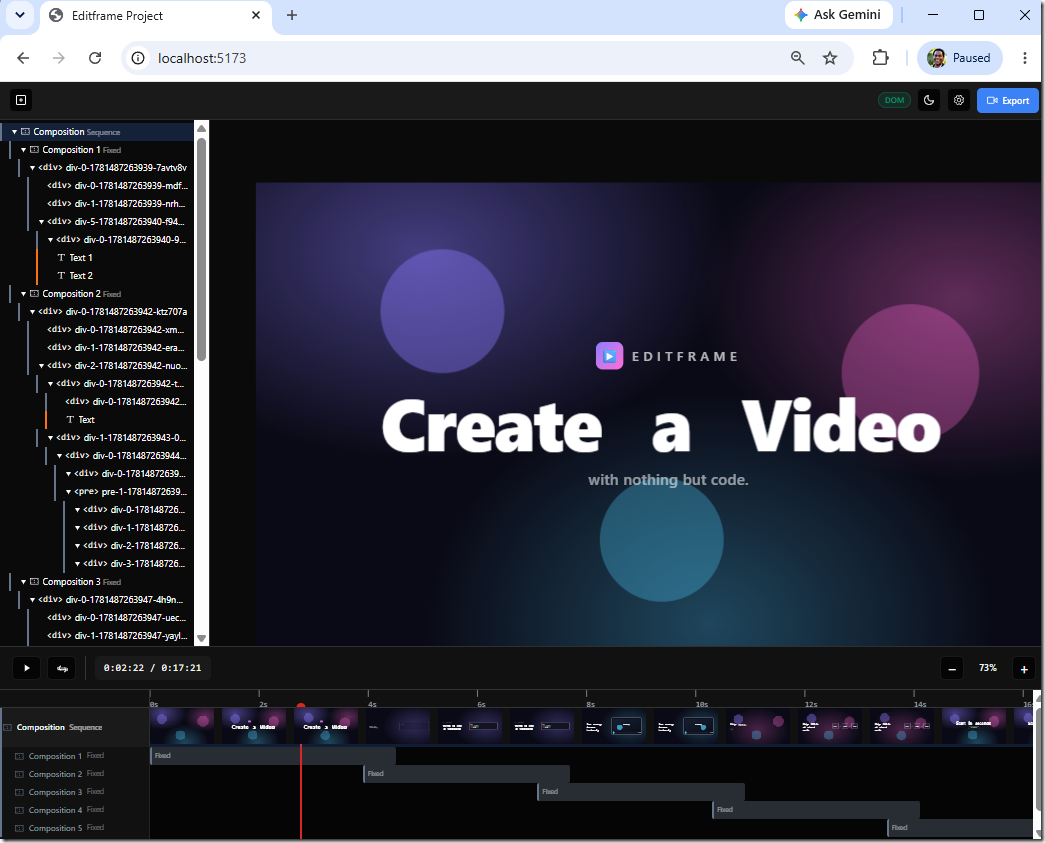This screenshot has width=1045, height=843.
Task: Play the composition preview
Action: click(x=27, y=668)
